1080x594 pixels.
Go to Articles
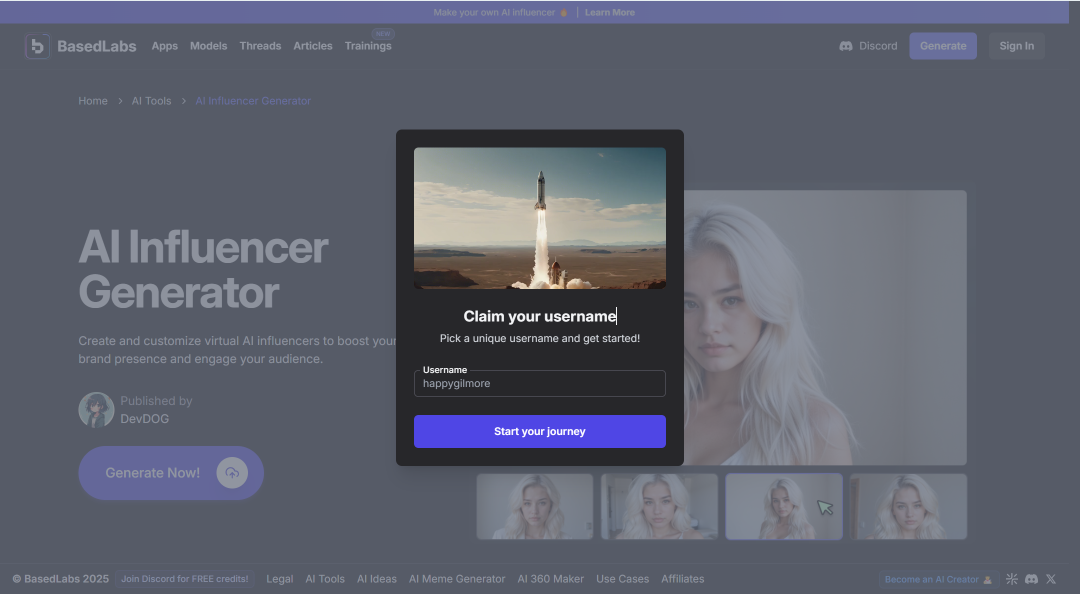[313, 46]
